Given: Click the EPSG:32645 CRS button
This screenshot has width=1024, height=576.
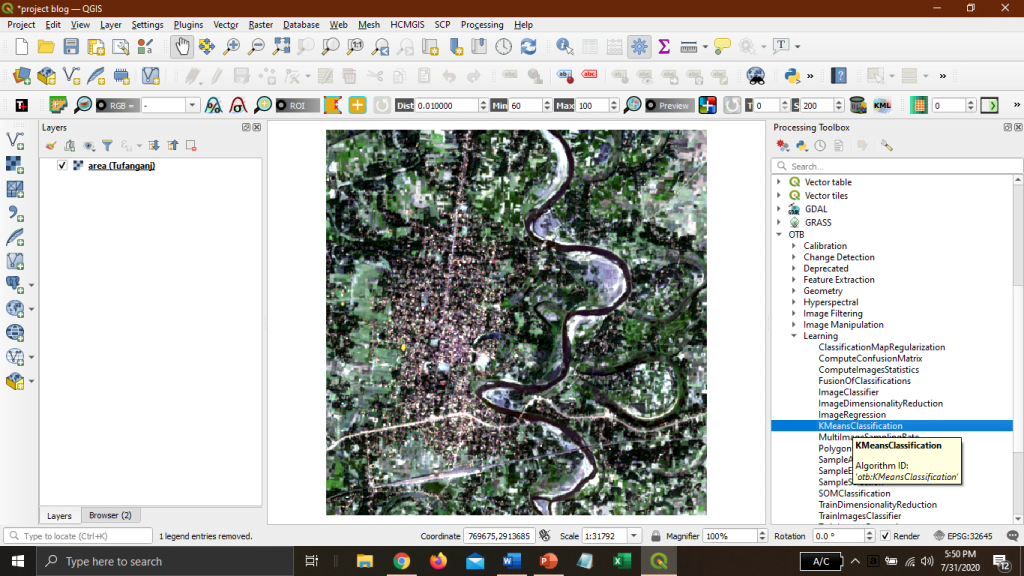Looking at the screenshot, I should pos(963,536).
